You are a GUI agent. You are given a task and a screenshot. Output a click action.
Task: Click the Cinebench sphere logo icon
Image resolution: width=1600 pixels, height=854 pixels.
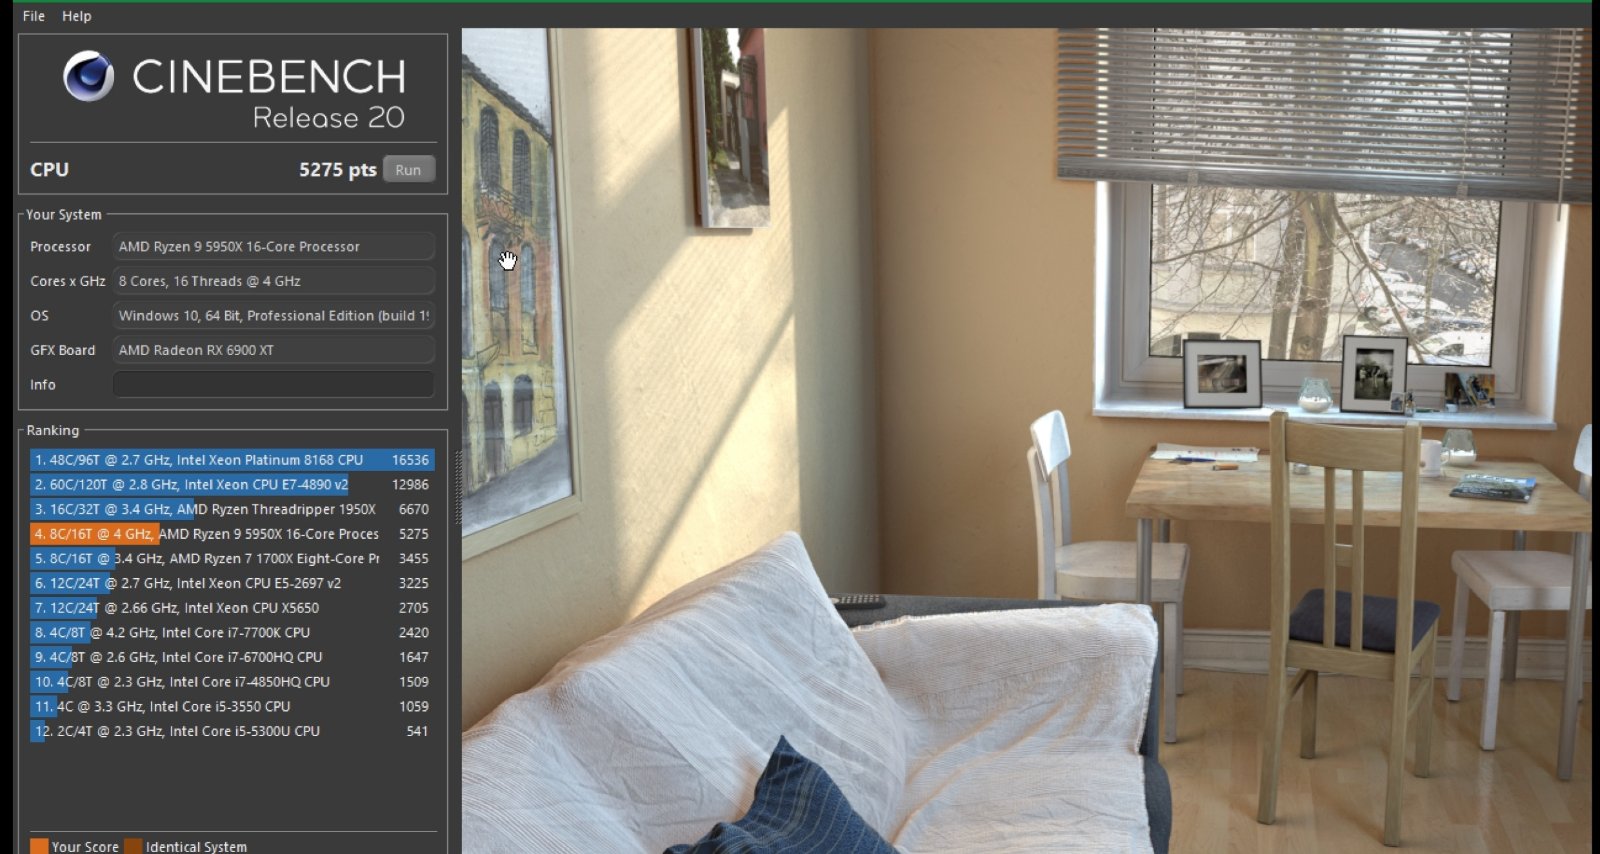tap(88, 76)
